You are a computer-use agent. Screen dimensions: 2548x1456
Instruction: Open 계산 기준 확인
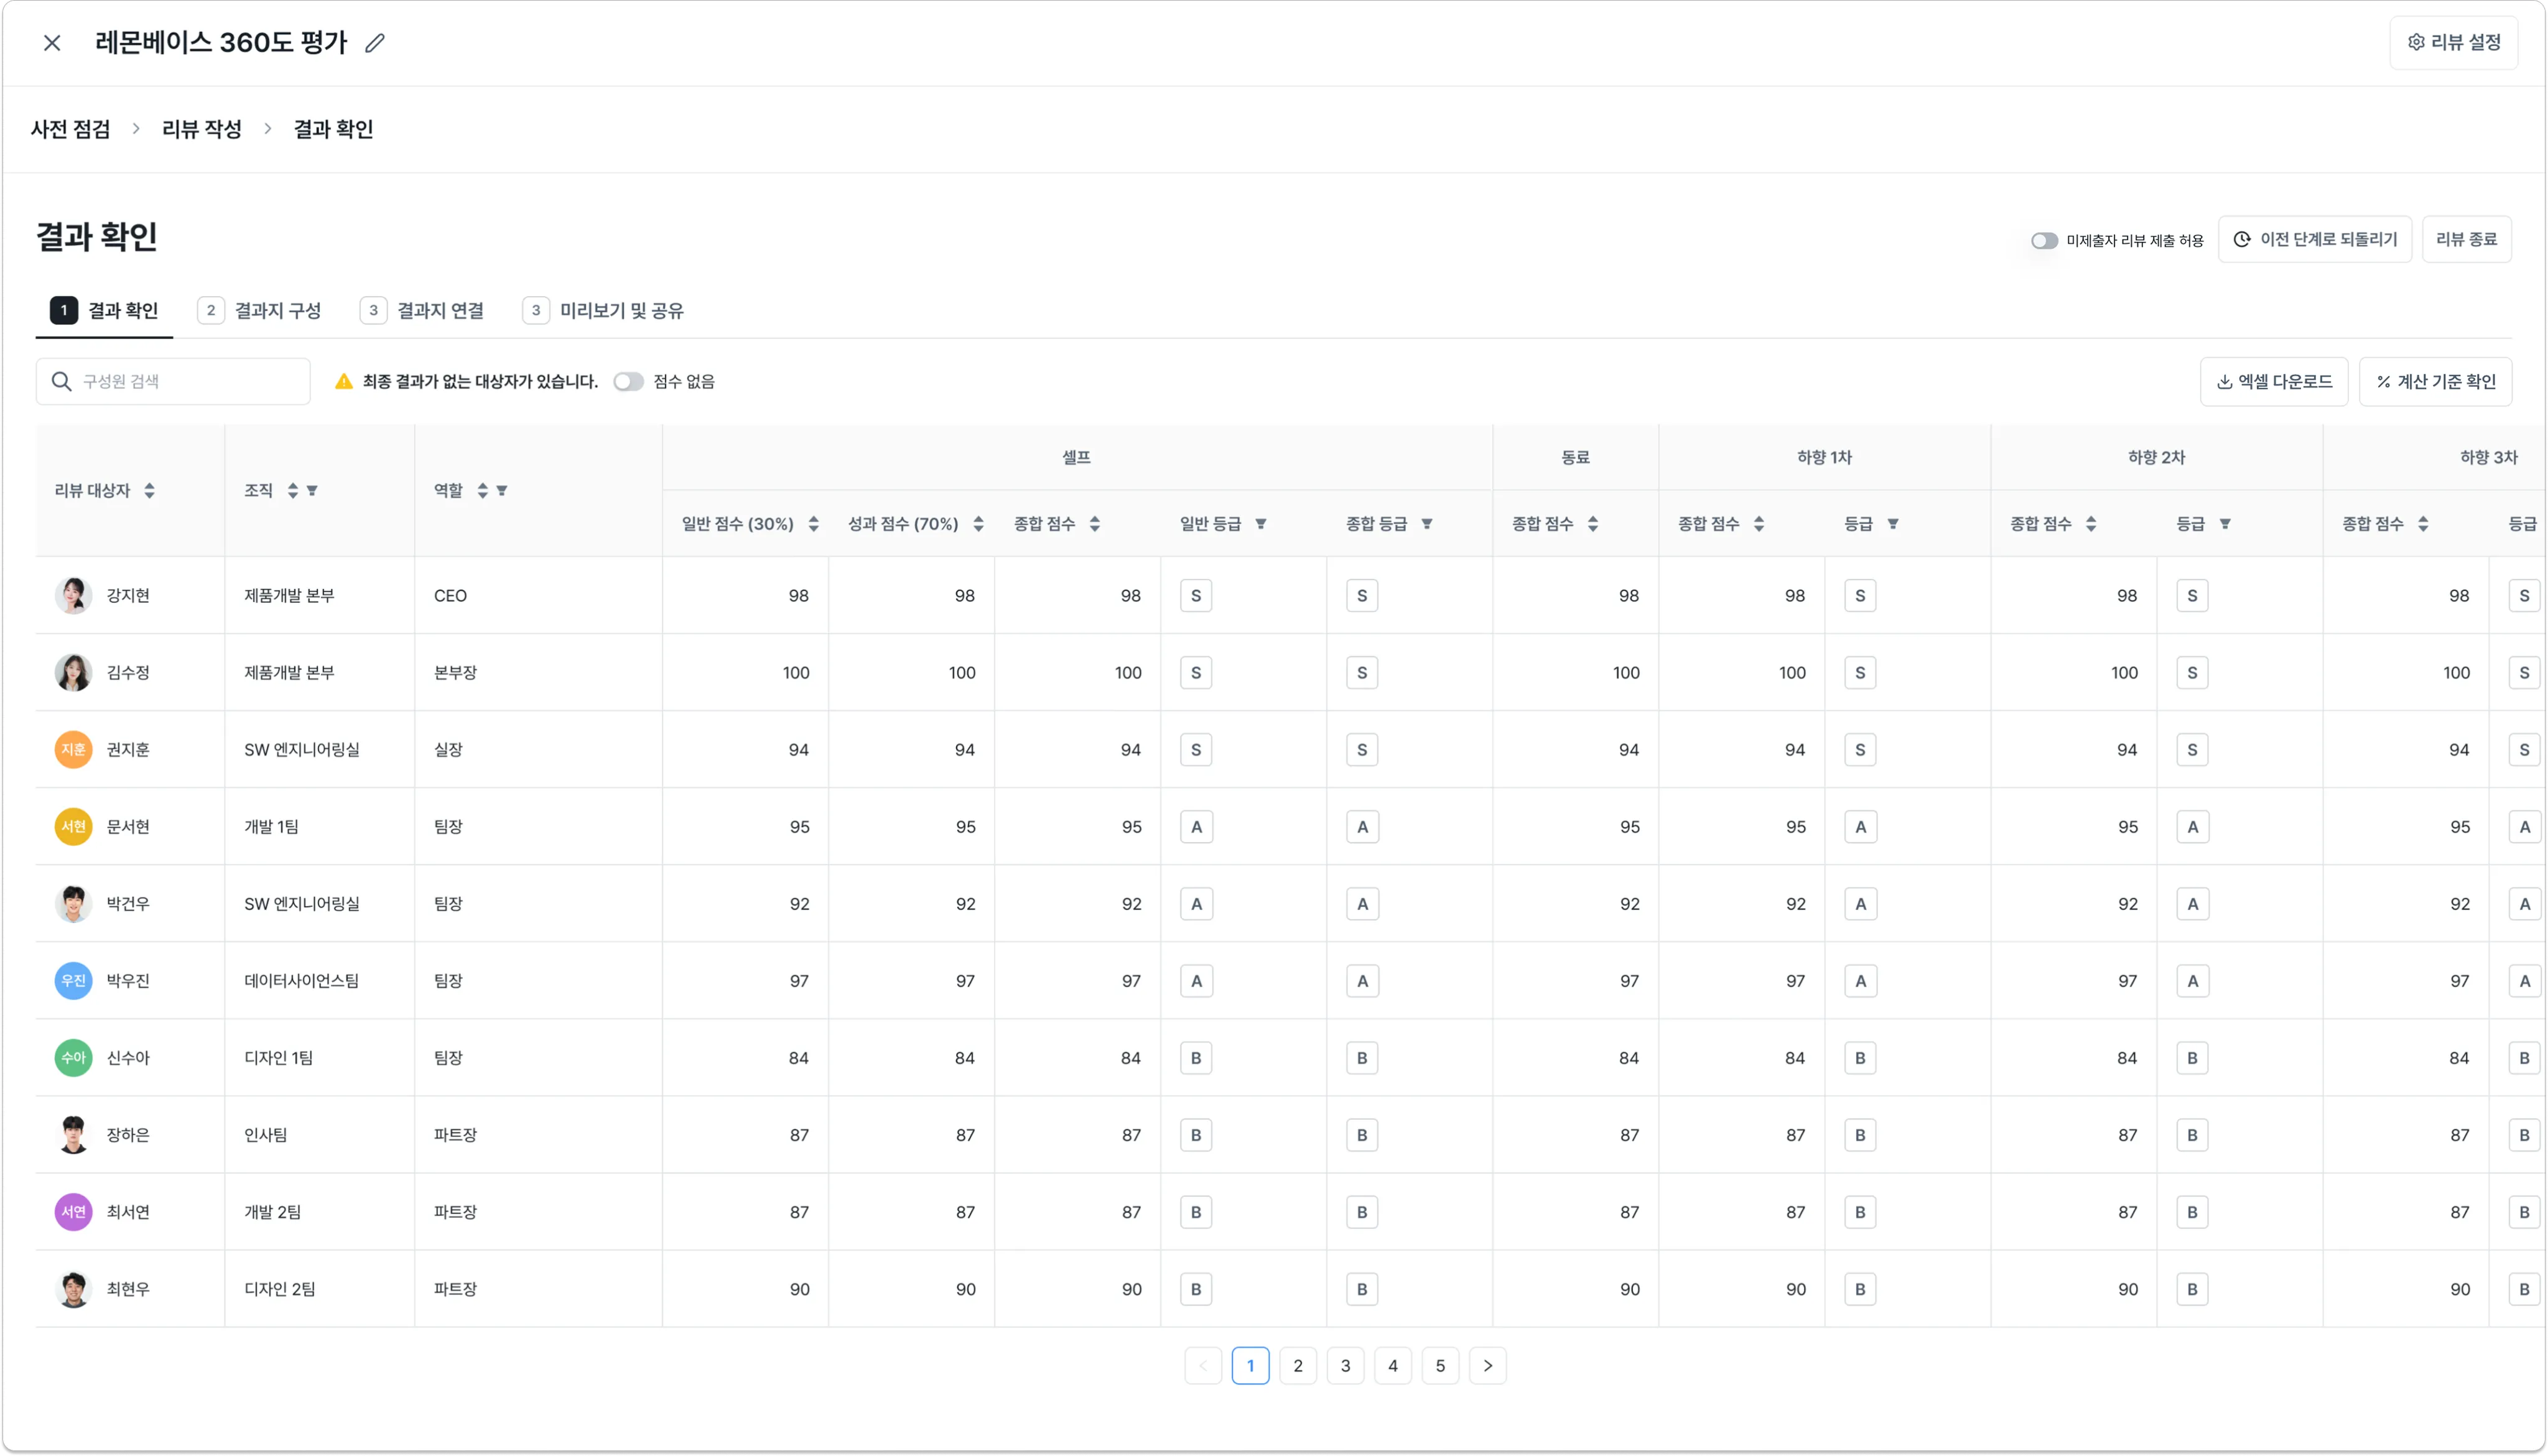coord(2435,382)
